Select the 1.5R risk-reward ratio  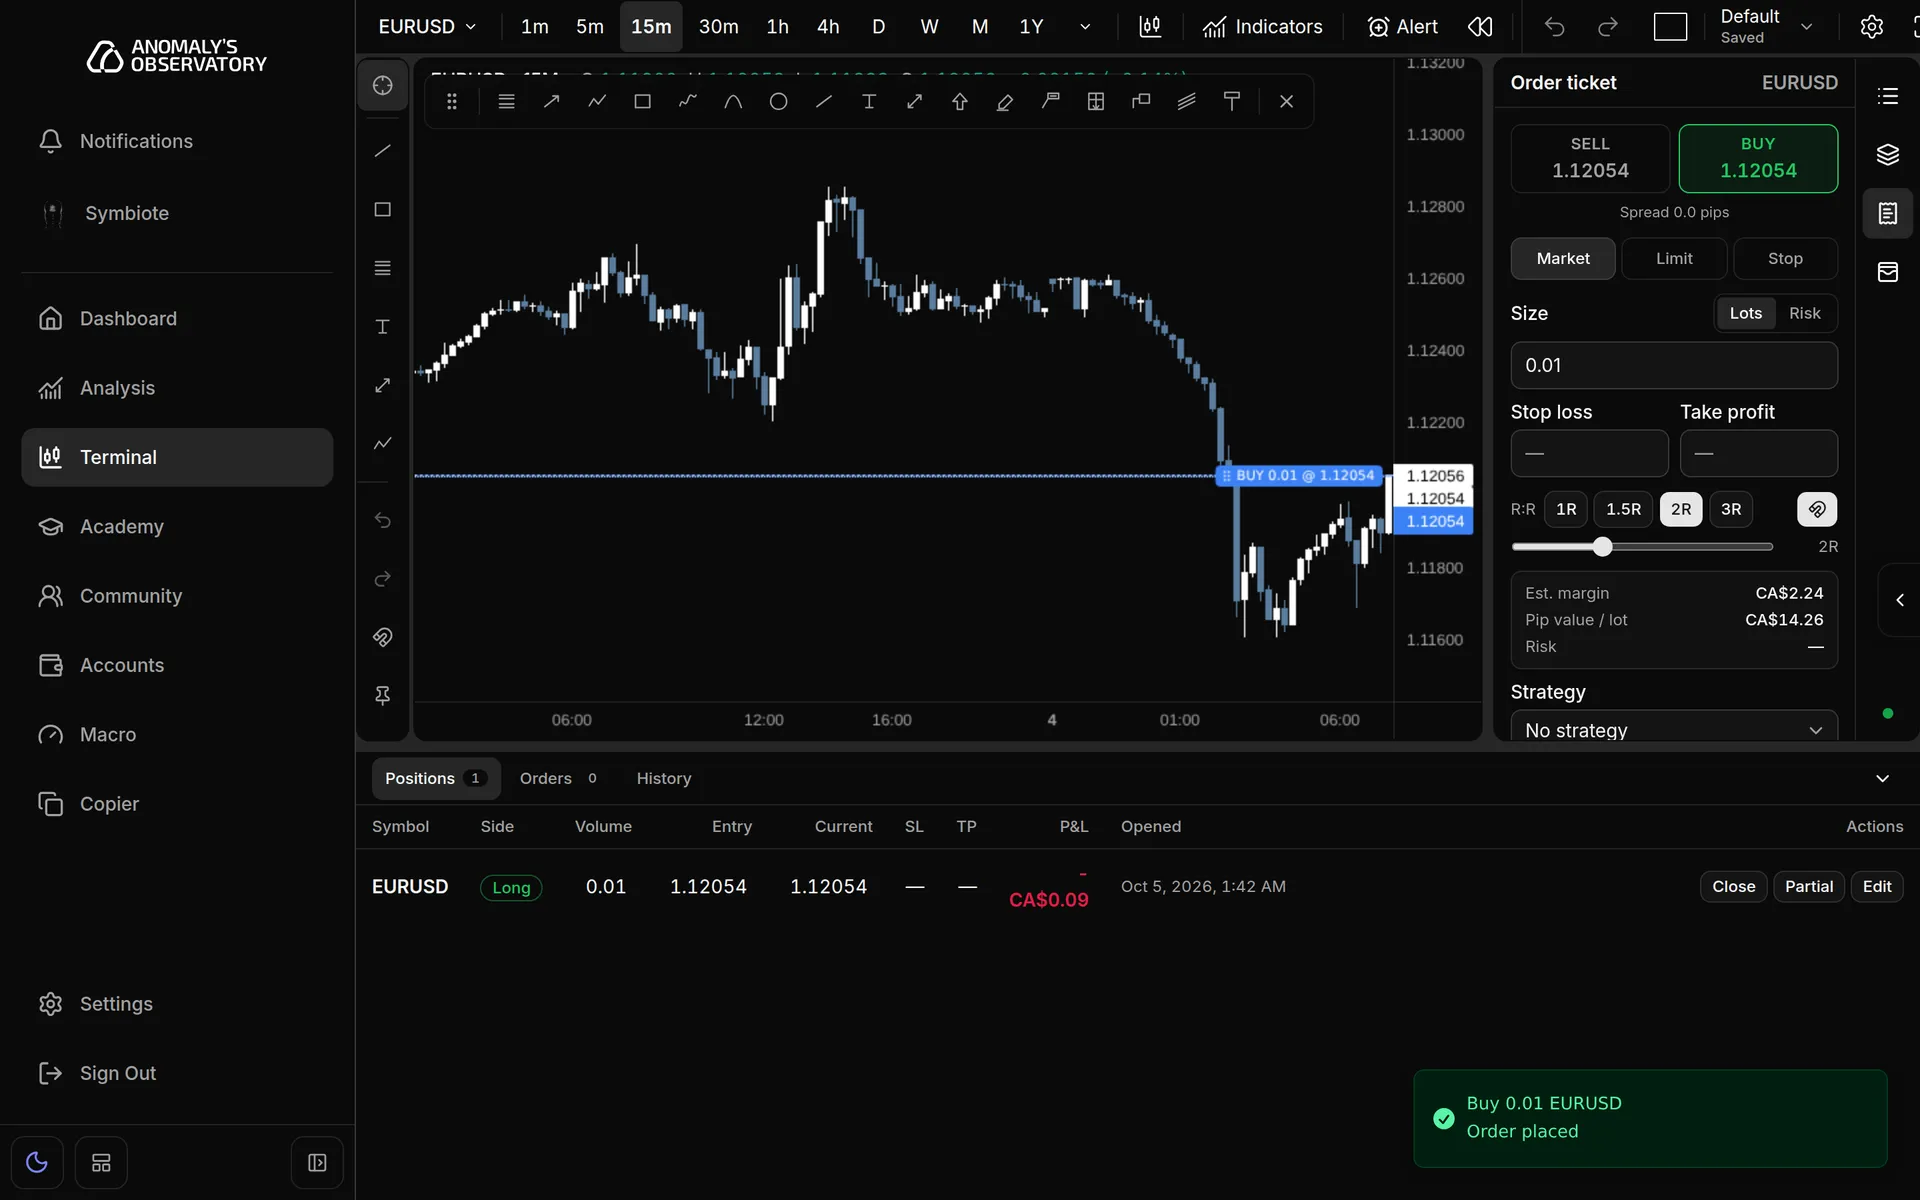[x=1623, y=509]
